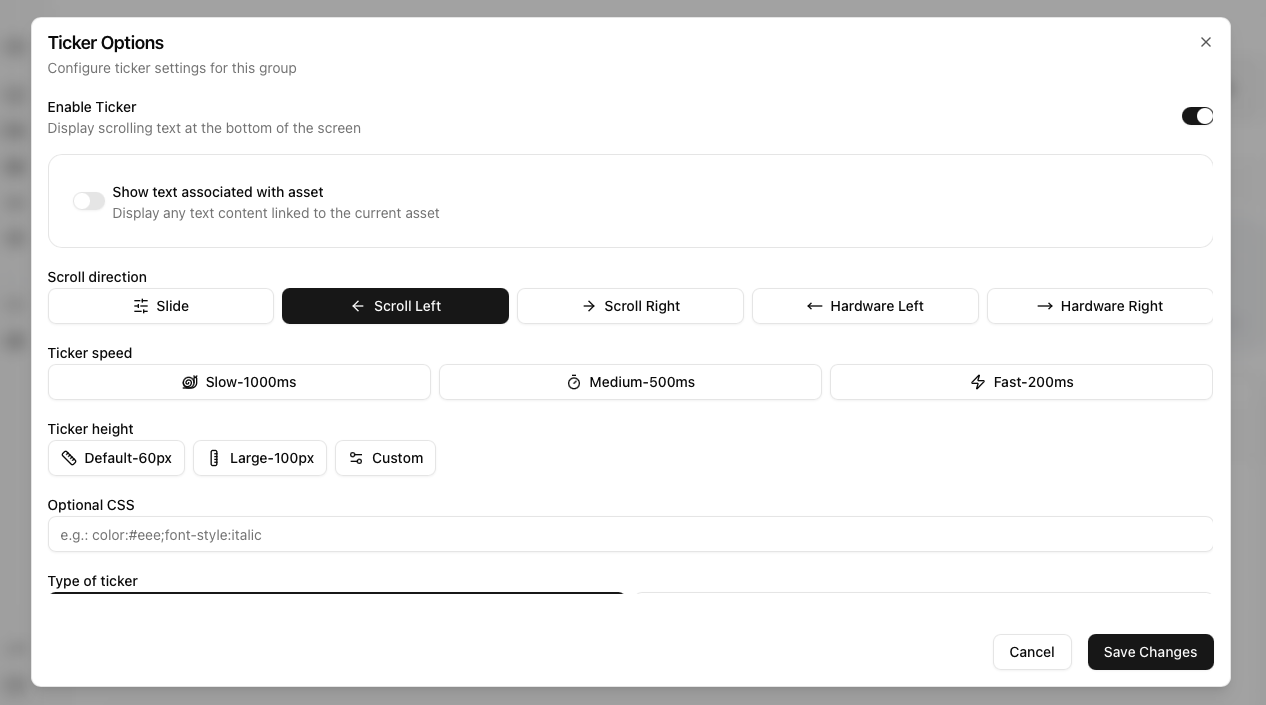Screen dimensions: 1266x705
Task: Click the left arrow icon on Scroll Left
Action: click(x=357, y=306)
